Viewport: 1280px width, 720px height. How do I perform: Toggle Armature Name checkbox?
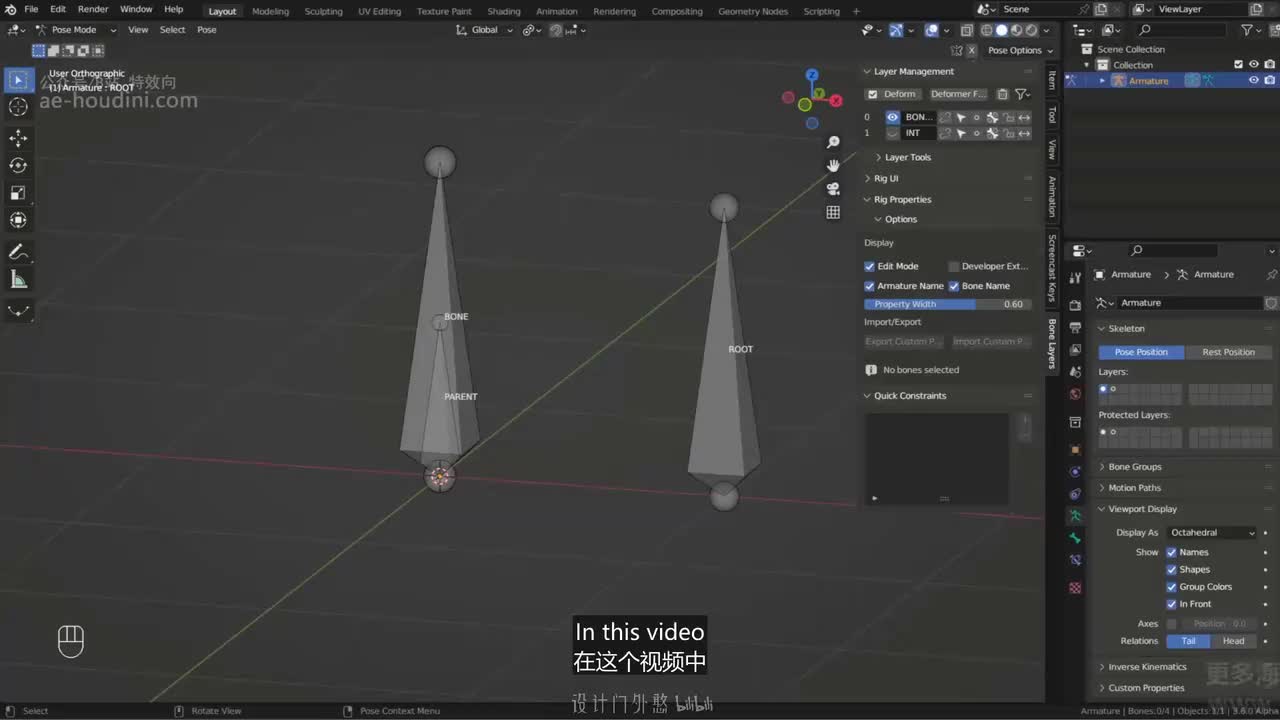[x=870, y=286]
